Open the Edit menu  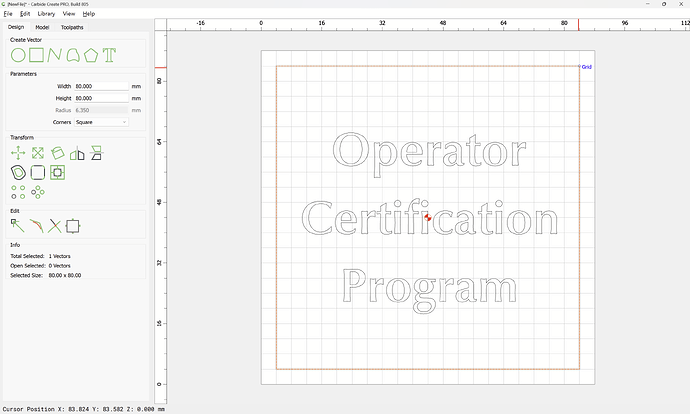25,14
